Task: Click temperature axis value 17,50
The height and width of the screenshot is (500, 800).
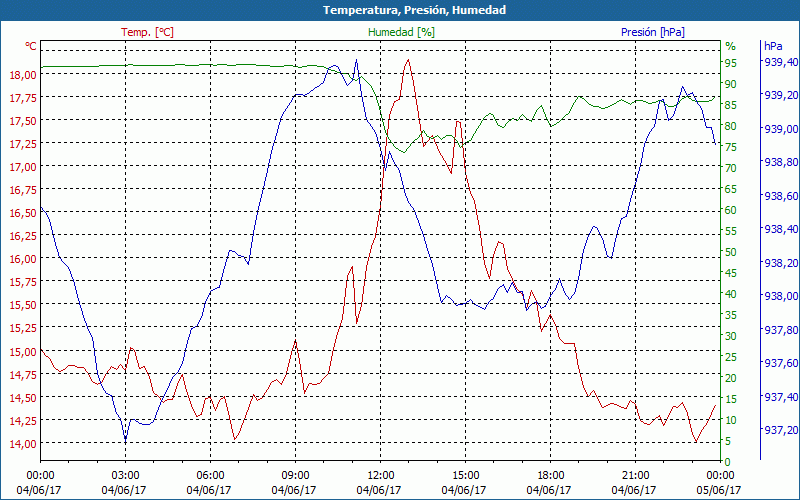Action: pyautogui.click(x=23, y=120)
